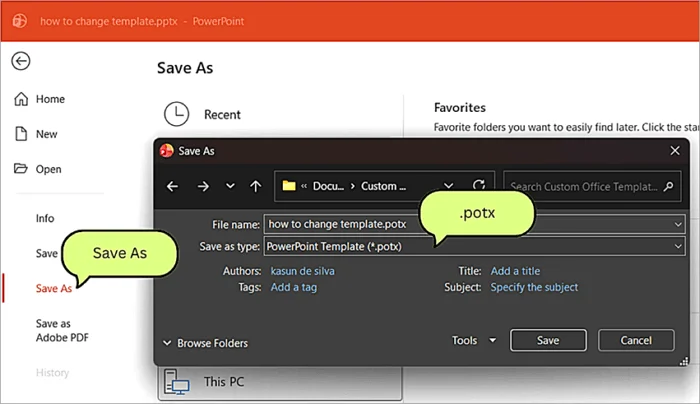Close the Save As dialog

[x=675, y=150]
